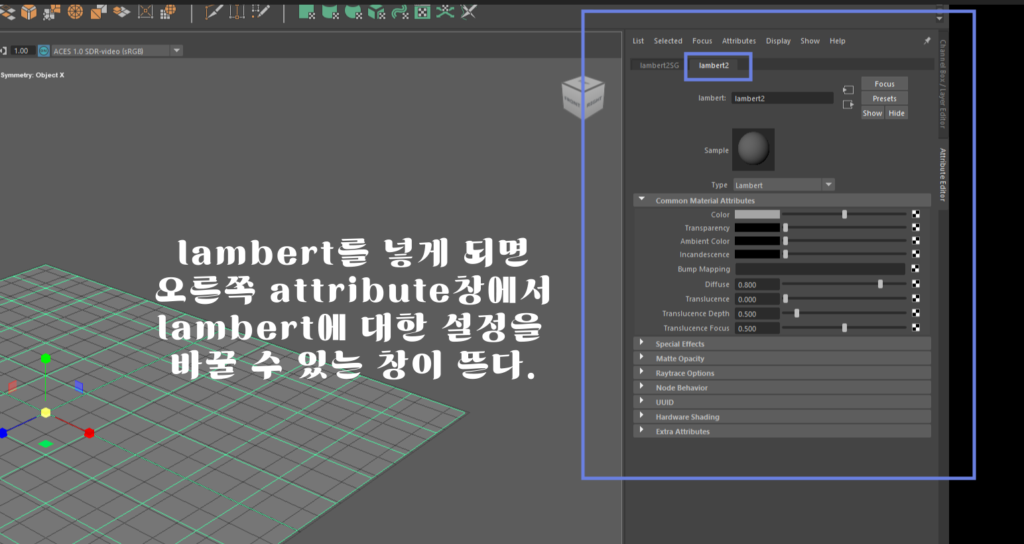Expand the Raytrace Options section
Image resolution: width=1024 pixels, height=544 pixels.
click(782, 373)
